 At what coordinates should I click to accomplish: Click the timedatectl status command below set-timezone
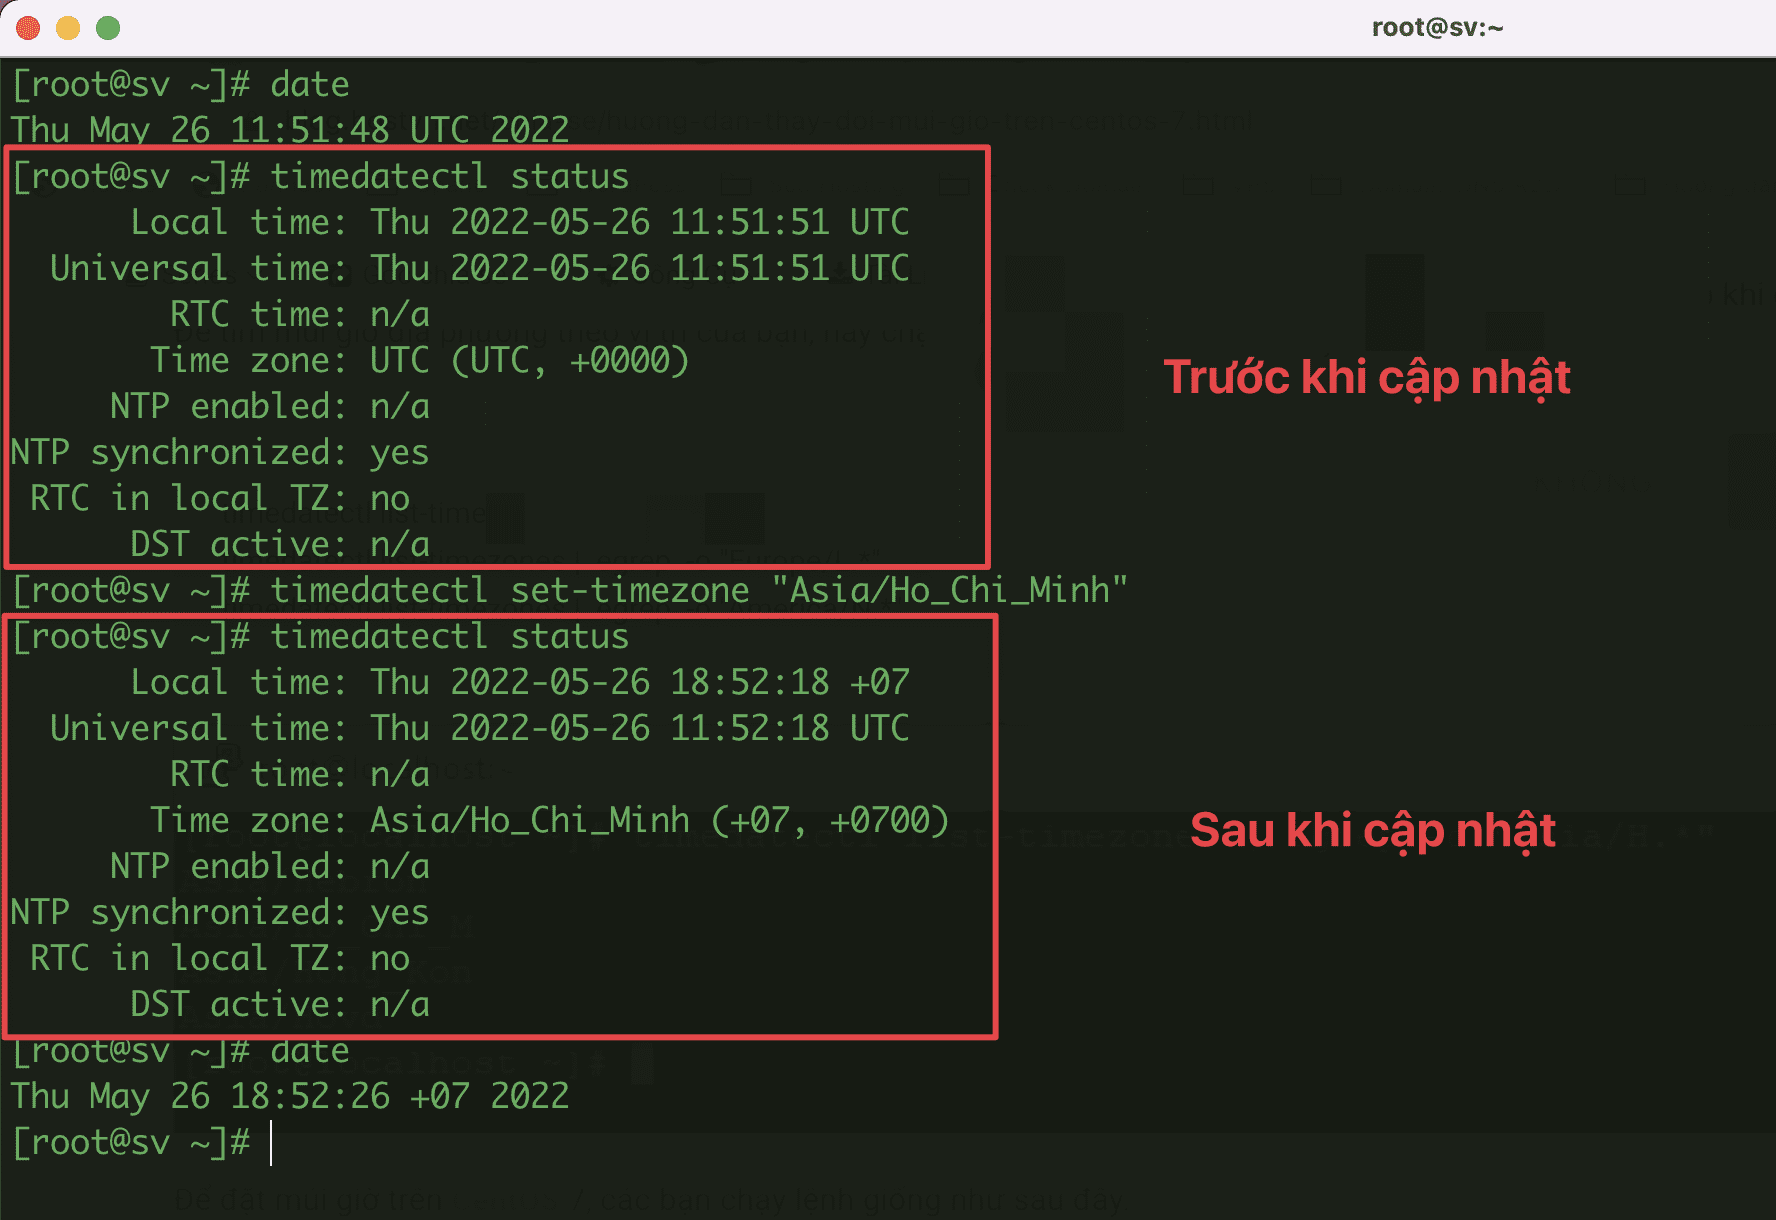click(449, 637)
